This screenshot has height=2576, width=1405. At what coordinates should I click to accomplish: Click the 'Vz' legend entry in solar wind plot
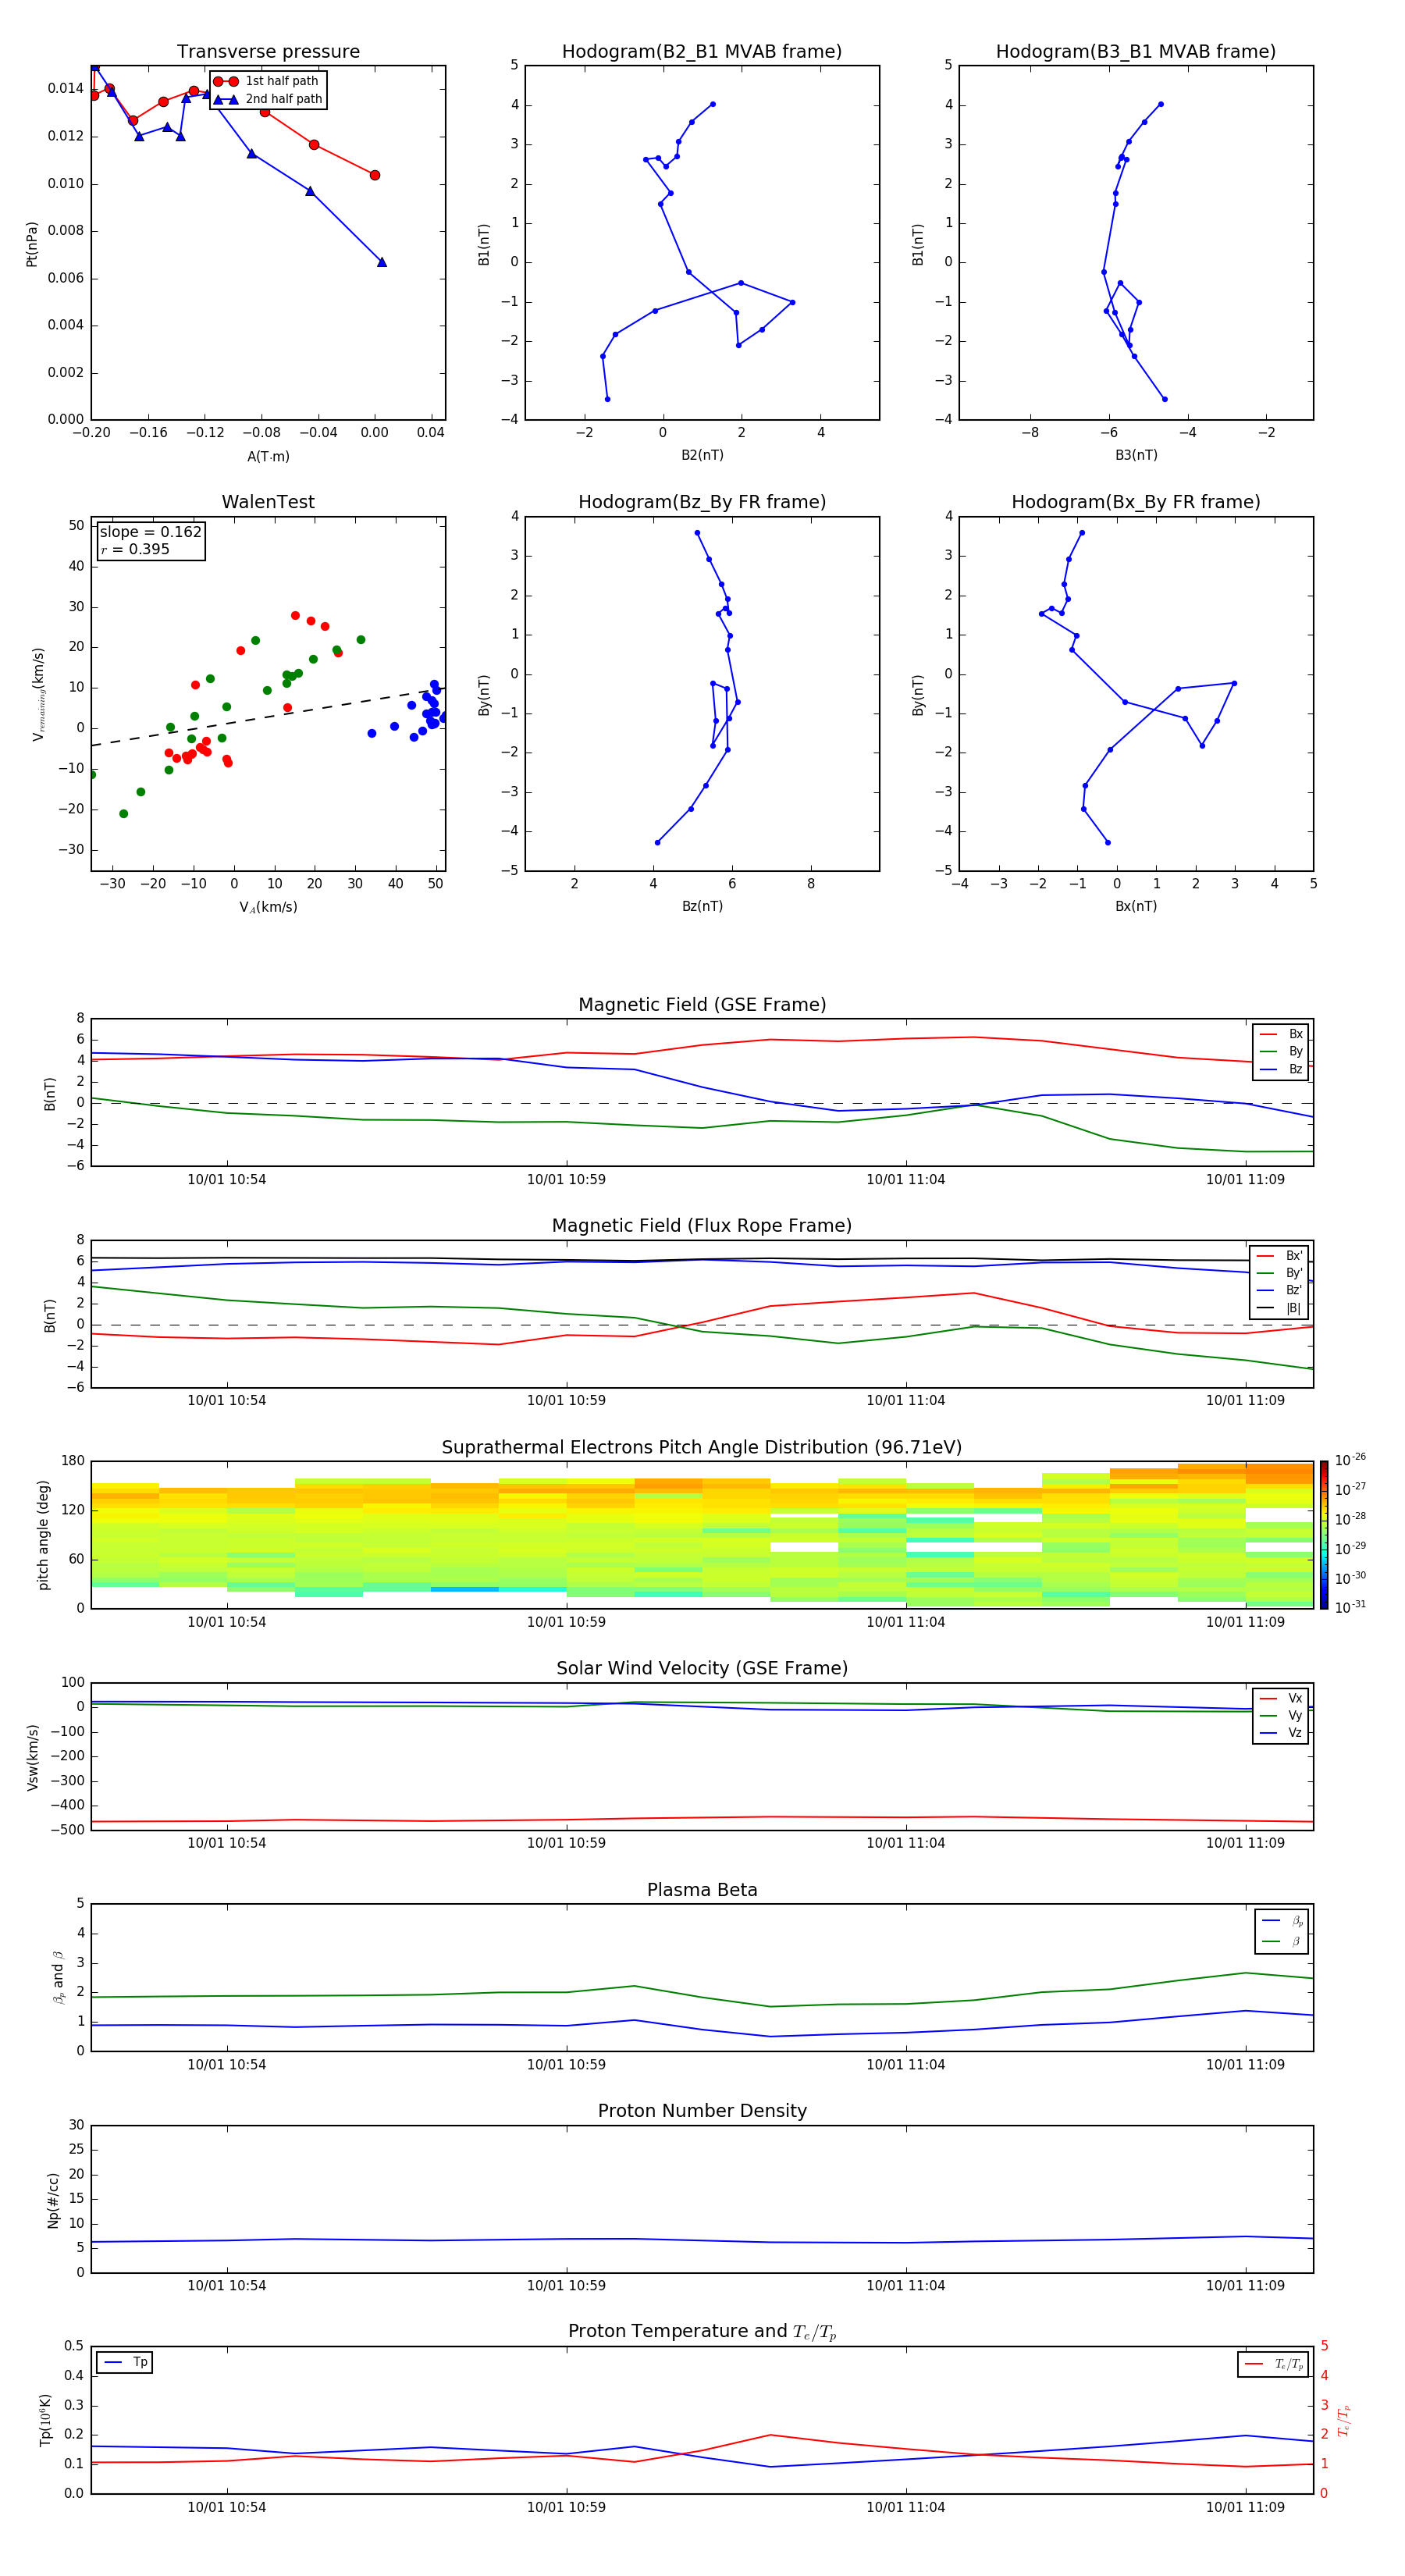coord(1281,1733)
